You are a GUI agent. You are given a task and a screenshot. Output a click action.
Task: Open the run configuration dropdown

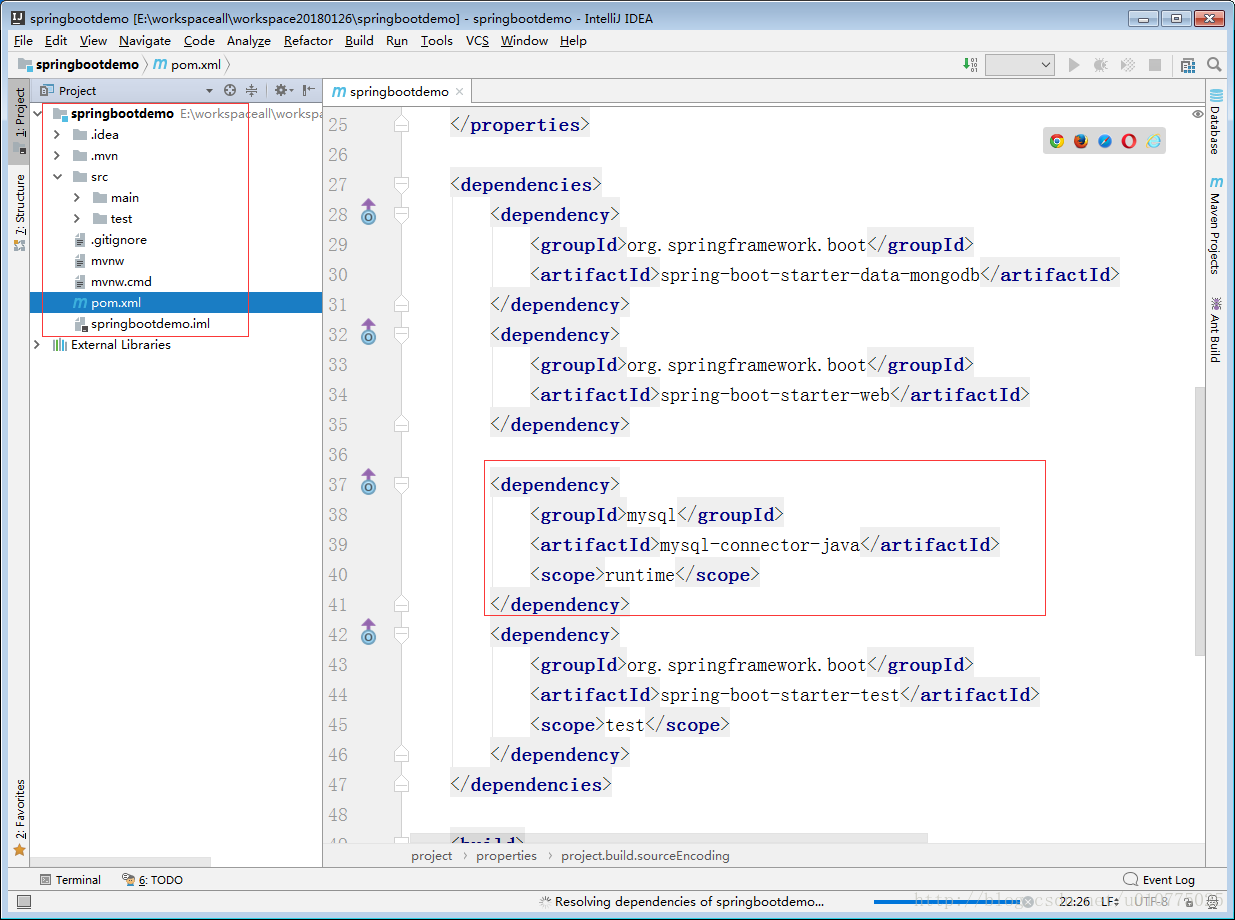click(1020, 64)
